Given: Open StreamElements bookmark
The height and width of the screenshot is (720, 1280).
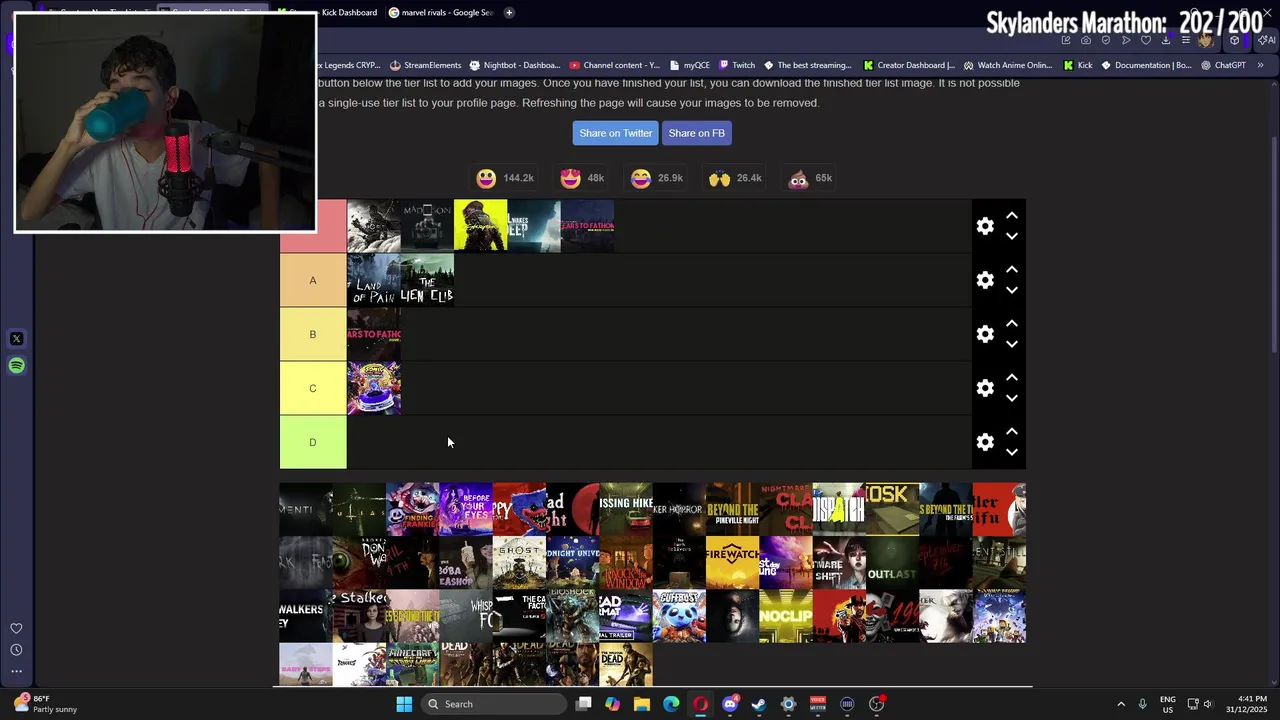Looking at the screenshot, I should (425, 65).
